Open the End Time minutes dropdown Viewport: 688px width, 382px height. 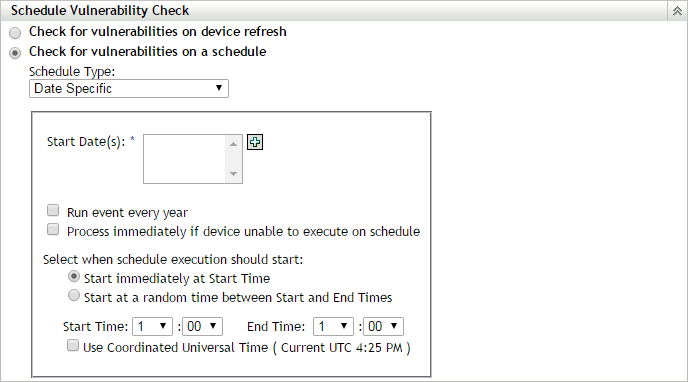(383, 326)
